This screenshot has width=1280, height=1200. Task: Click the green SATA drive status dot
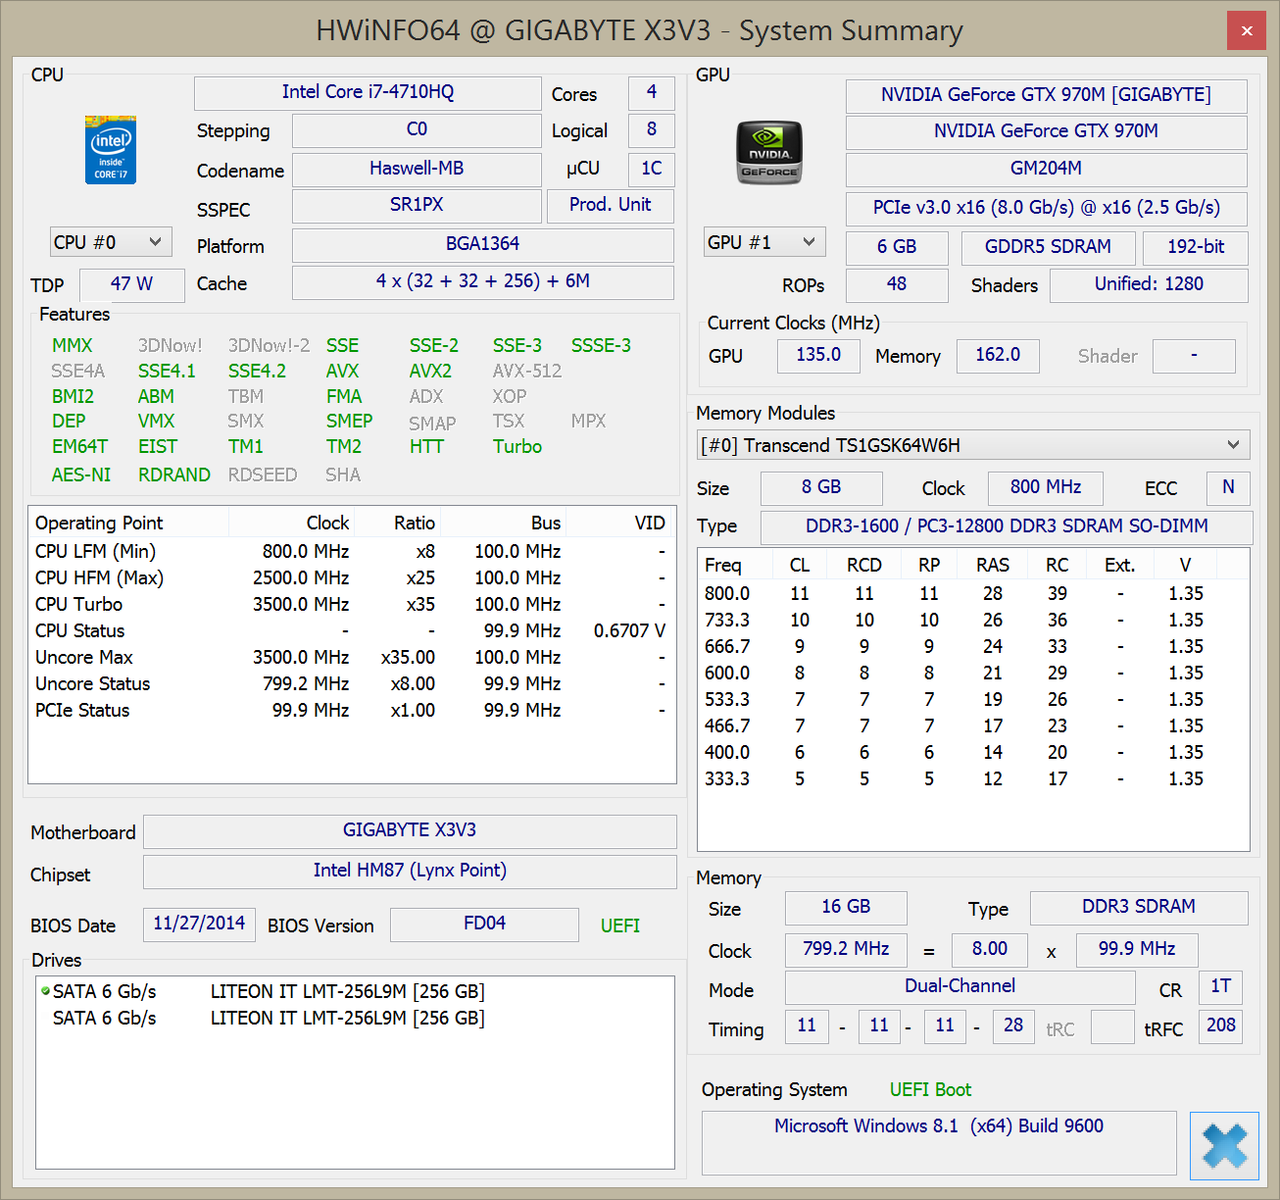pyautogui.click(x=45, y=991)
